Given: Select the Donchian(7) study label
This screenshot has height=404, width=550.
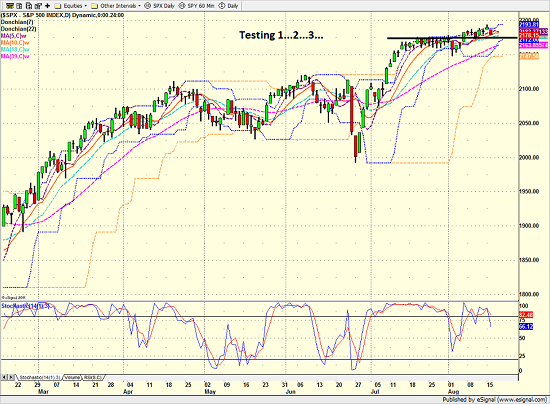Looking at the screenshot, I should 17,22.
